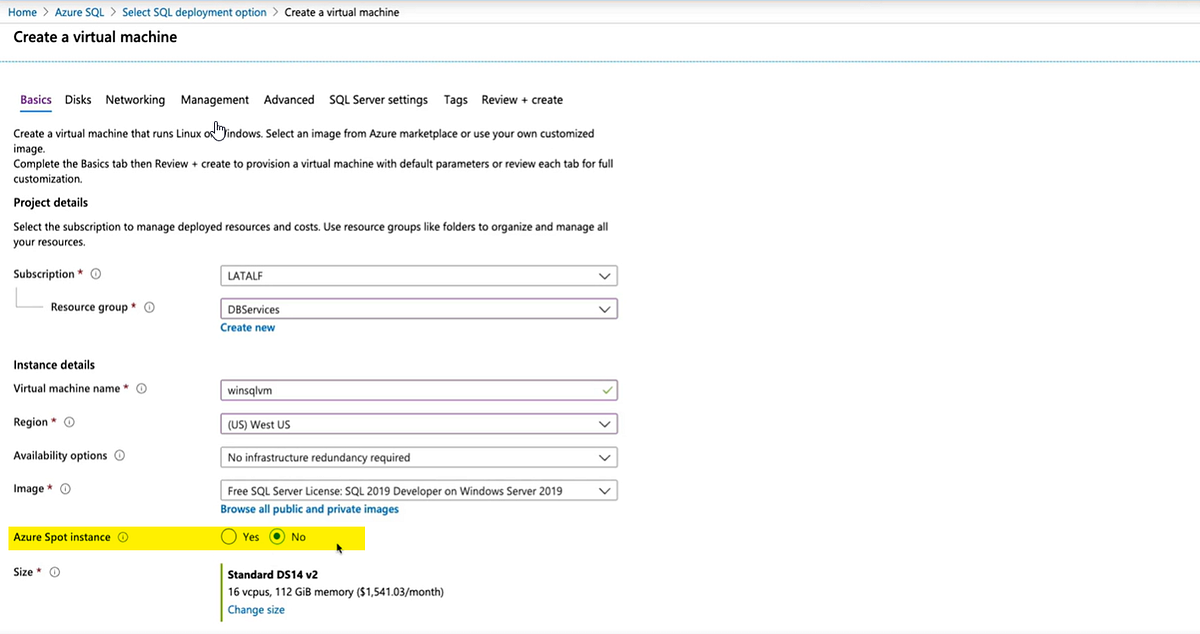Click the Availability options info icon

point(119,456)
